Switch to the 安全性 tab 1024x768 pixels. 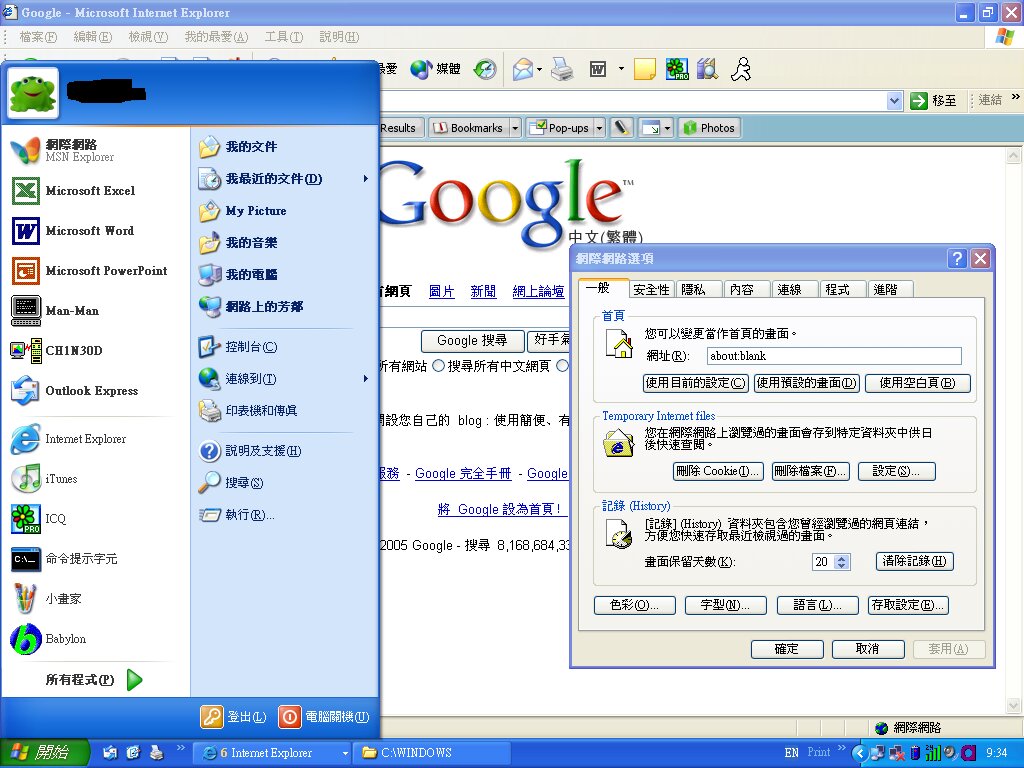(x=651, y=289)
